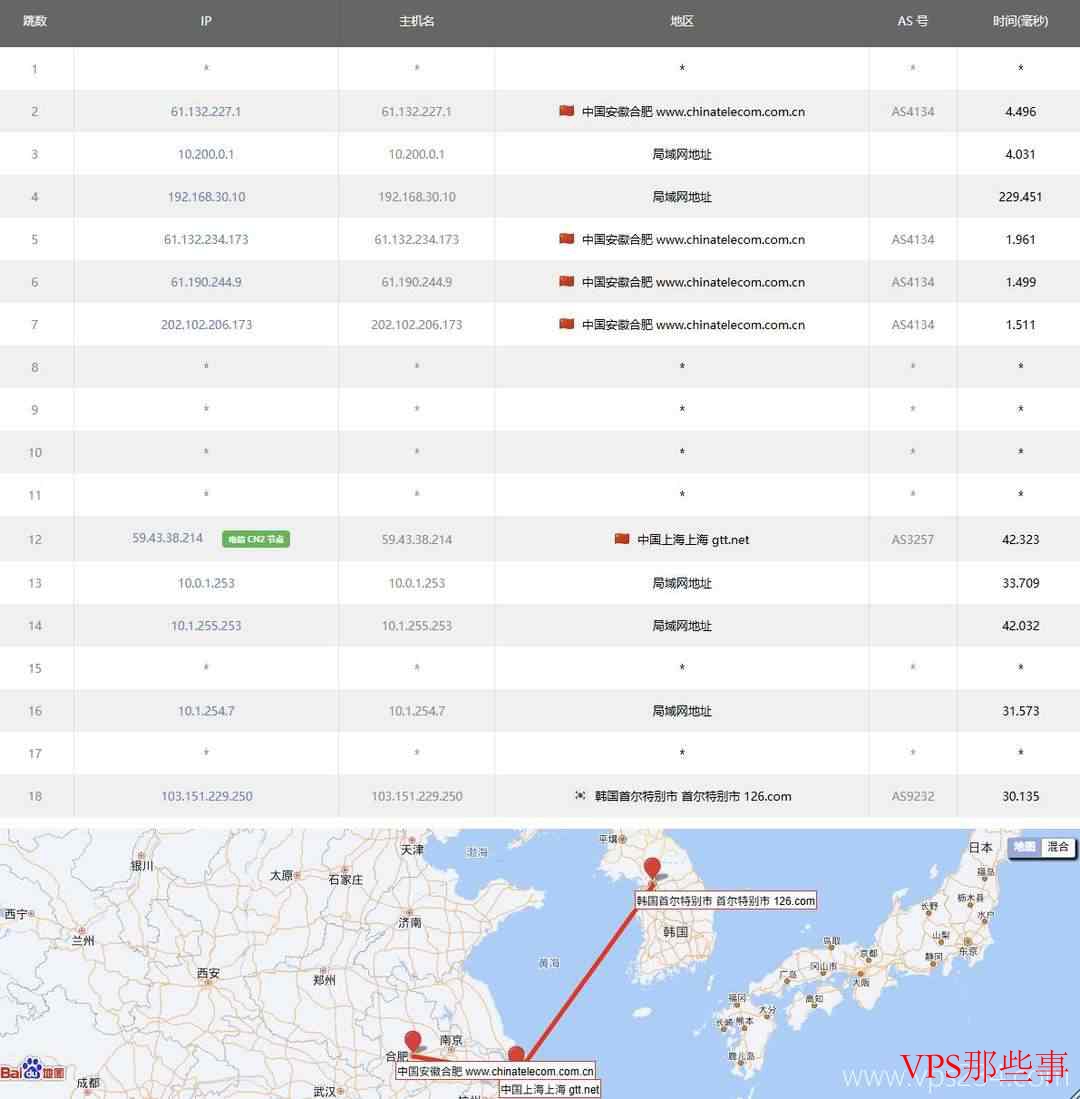Screen dimensions: 1080x1099
Task: Click IP link 61.132.227.1
Action: [x=205, y=111]
